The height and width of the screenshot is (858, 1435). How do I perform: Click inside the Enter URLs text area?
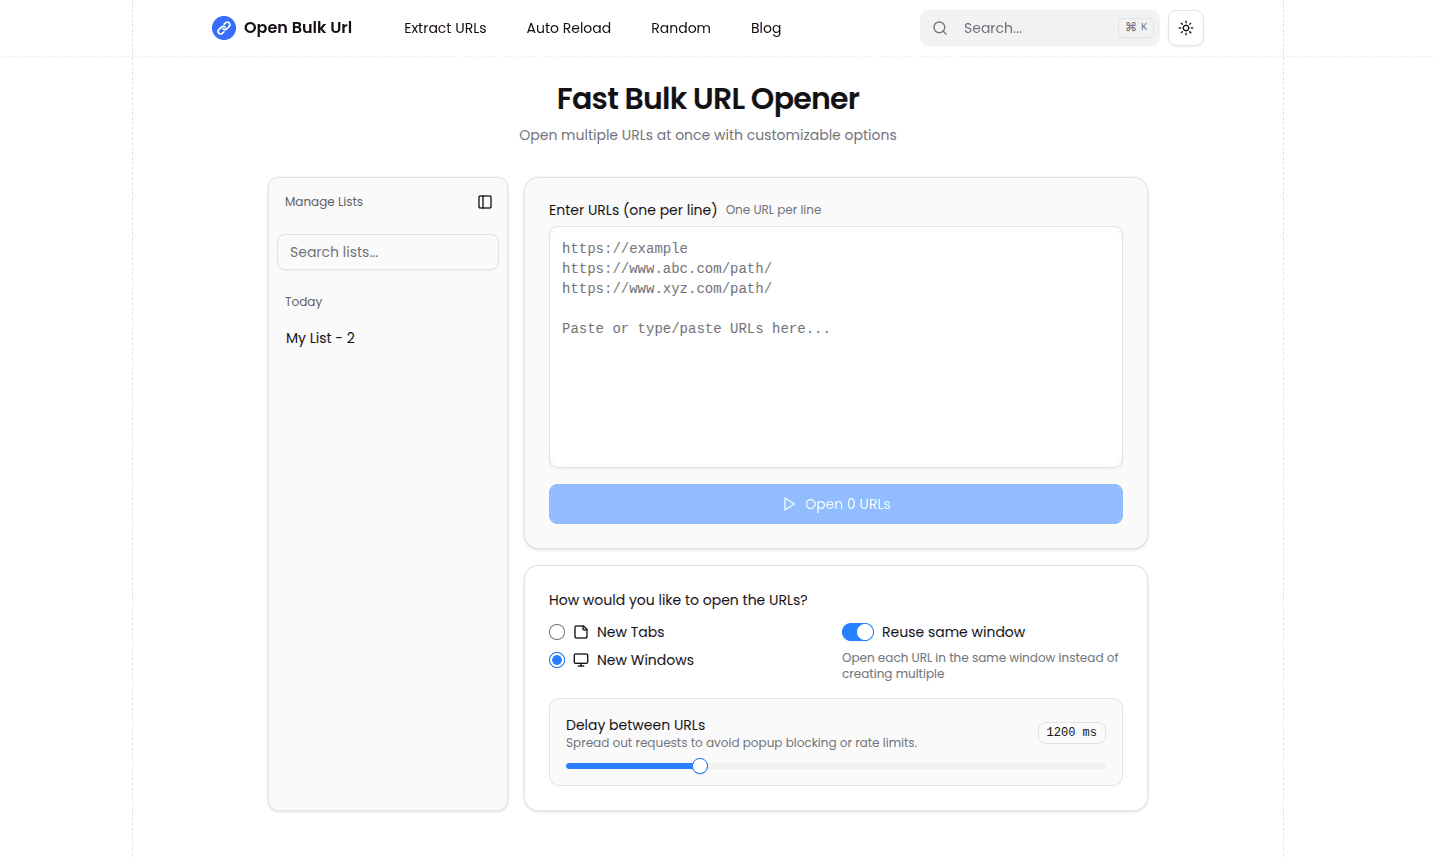835,347
